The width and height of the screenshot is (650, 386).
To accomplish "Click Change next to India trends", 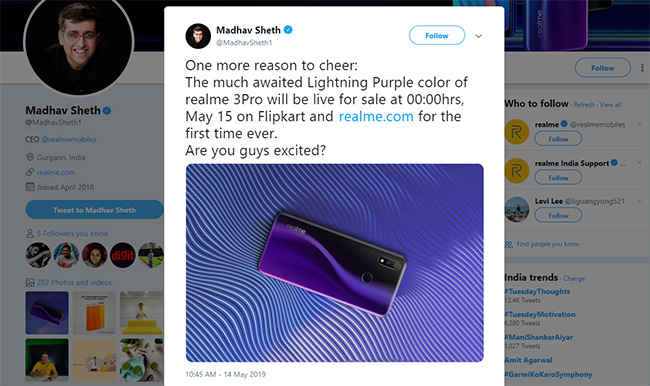I will [574, 279].
